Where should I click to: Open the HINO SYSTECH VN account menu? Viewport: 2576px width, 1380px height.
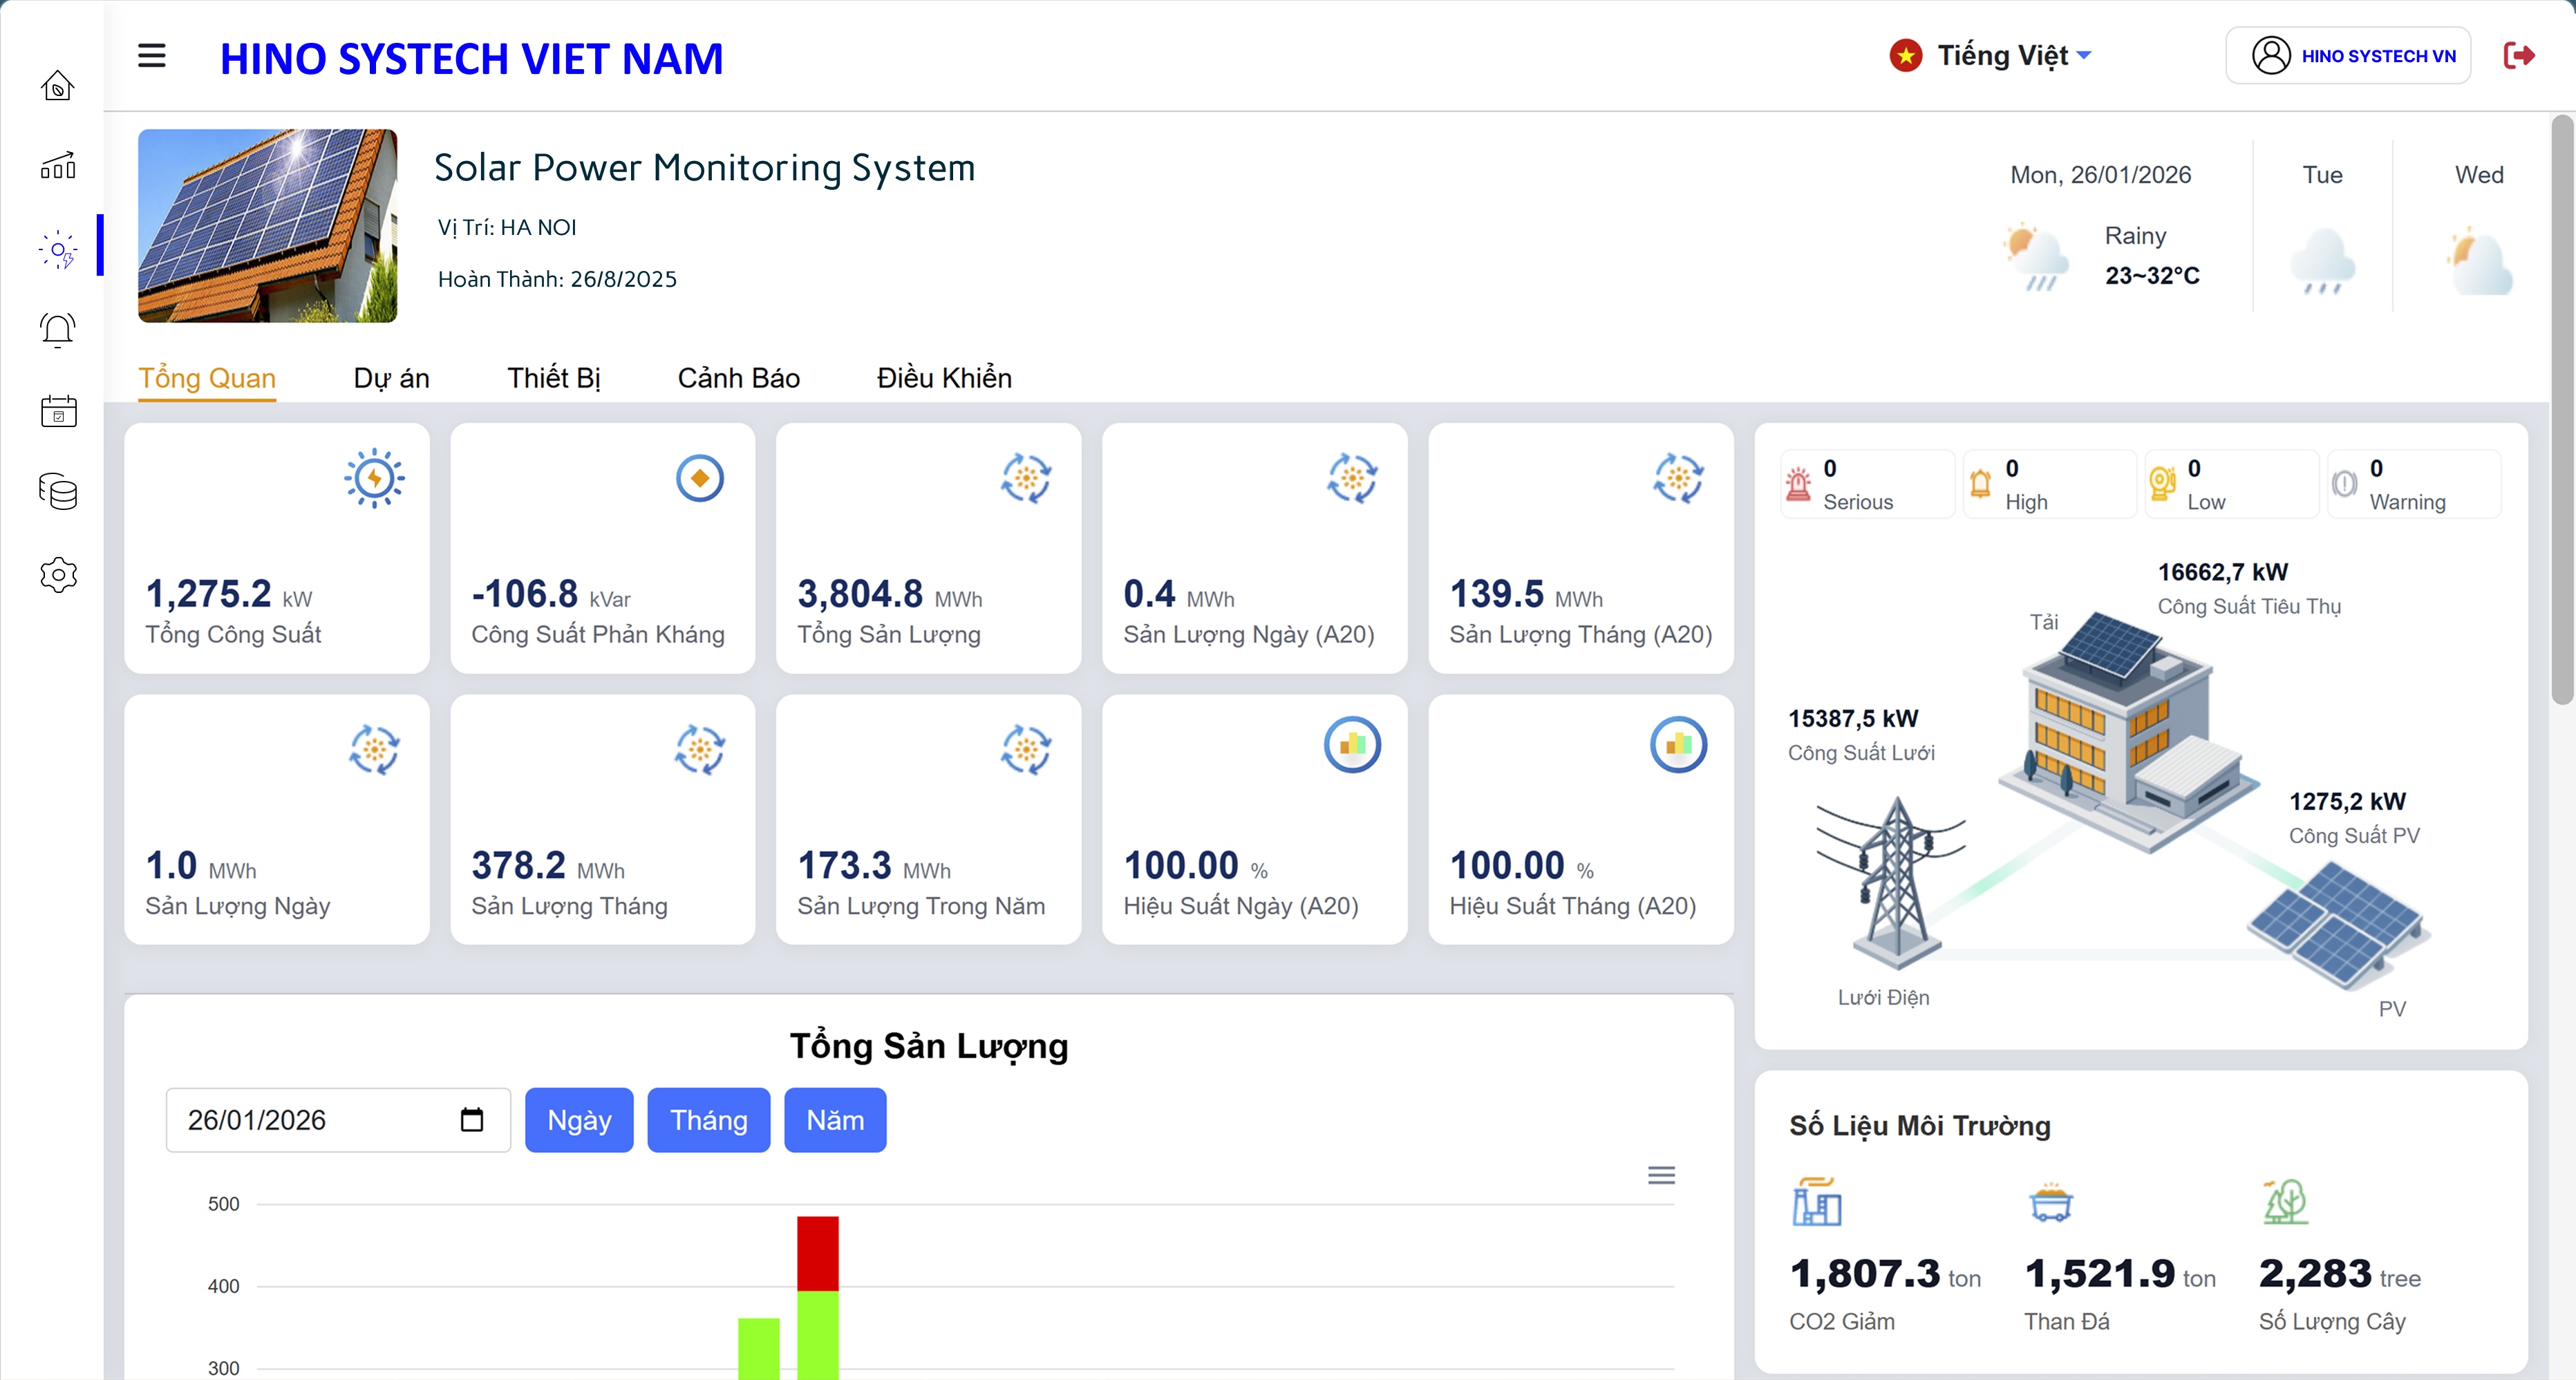pos(2347,56)
